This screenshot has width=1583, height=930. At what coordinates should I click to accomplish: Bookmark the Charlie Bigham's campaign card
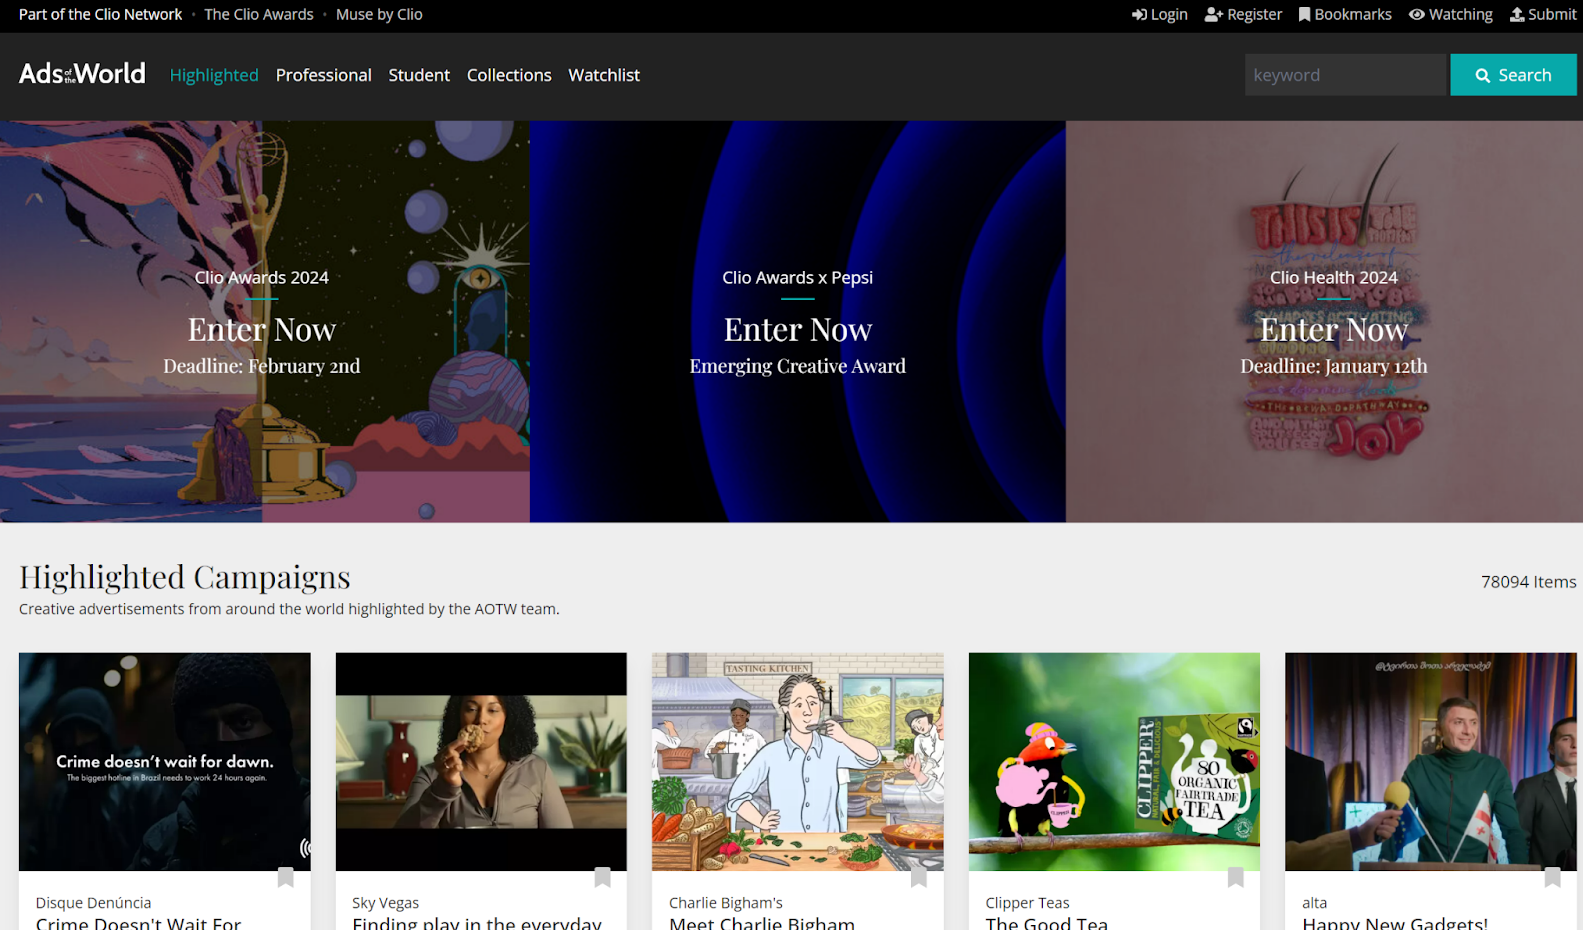pos(919,878)
